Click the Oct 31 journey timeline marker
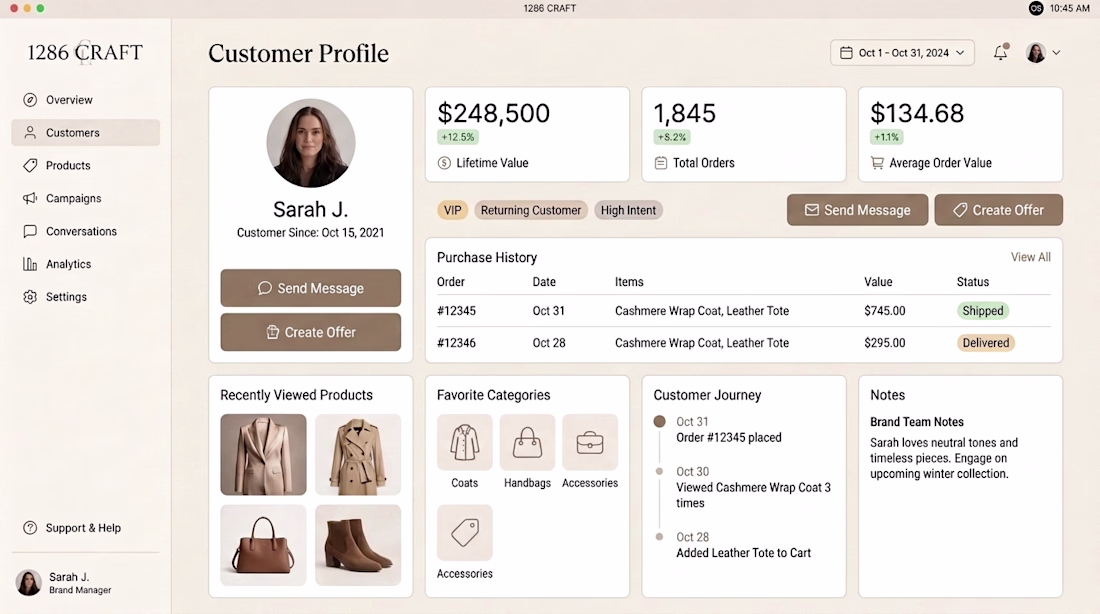The height and width of the screenshot is (614, 1100). (x=659, y=422)
